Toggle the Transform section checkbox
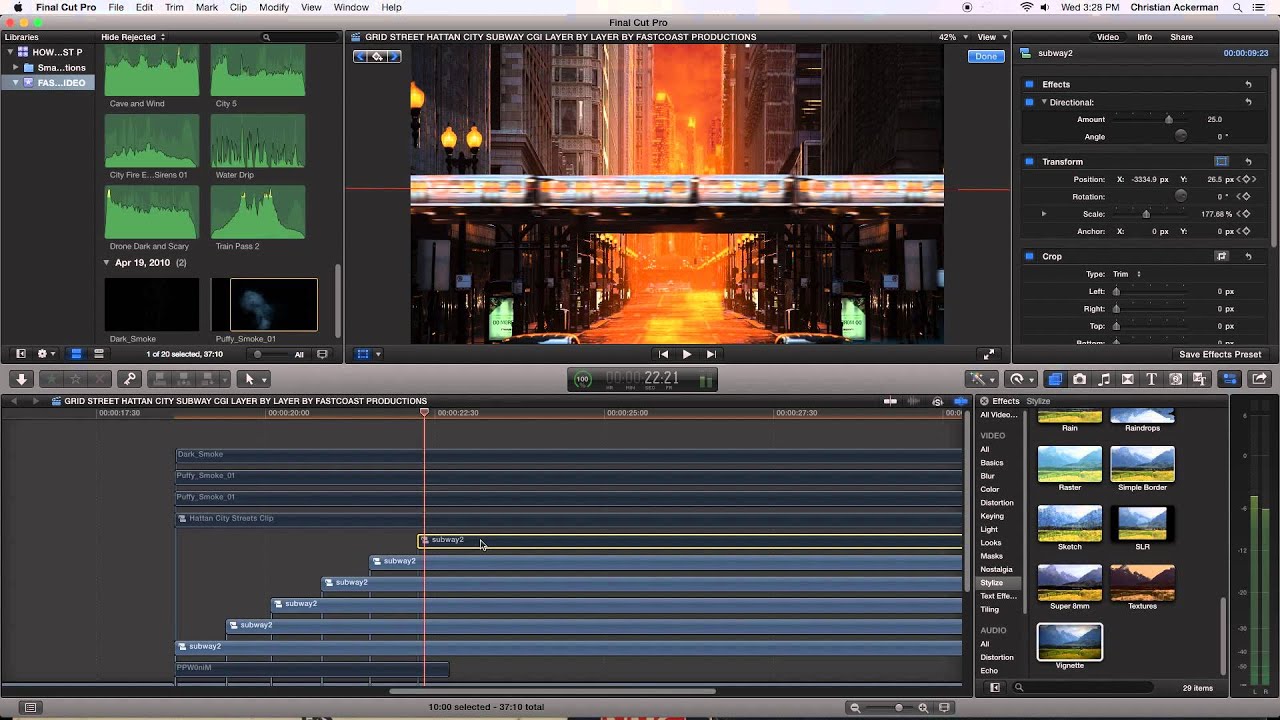The height and width of the screenshot is (720, 1280). pyautogui.click(x=1029, y=161)
